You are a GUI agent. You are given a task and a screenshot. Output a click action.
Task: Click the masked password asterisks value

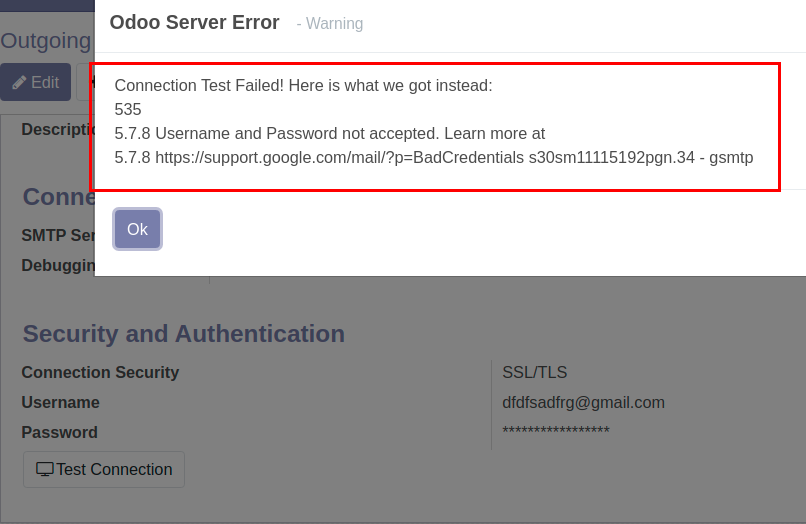(x=556, y=430)
